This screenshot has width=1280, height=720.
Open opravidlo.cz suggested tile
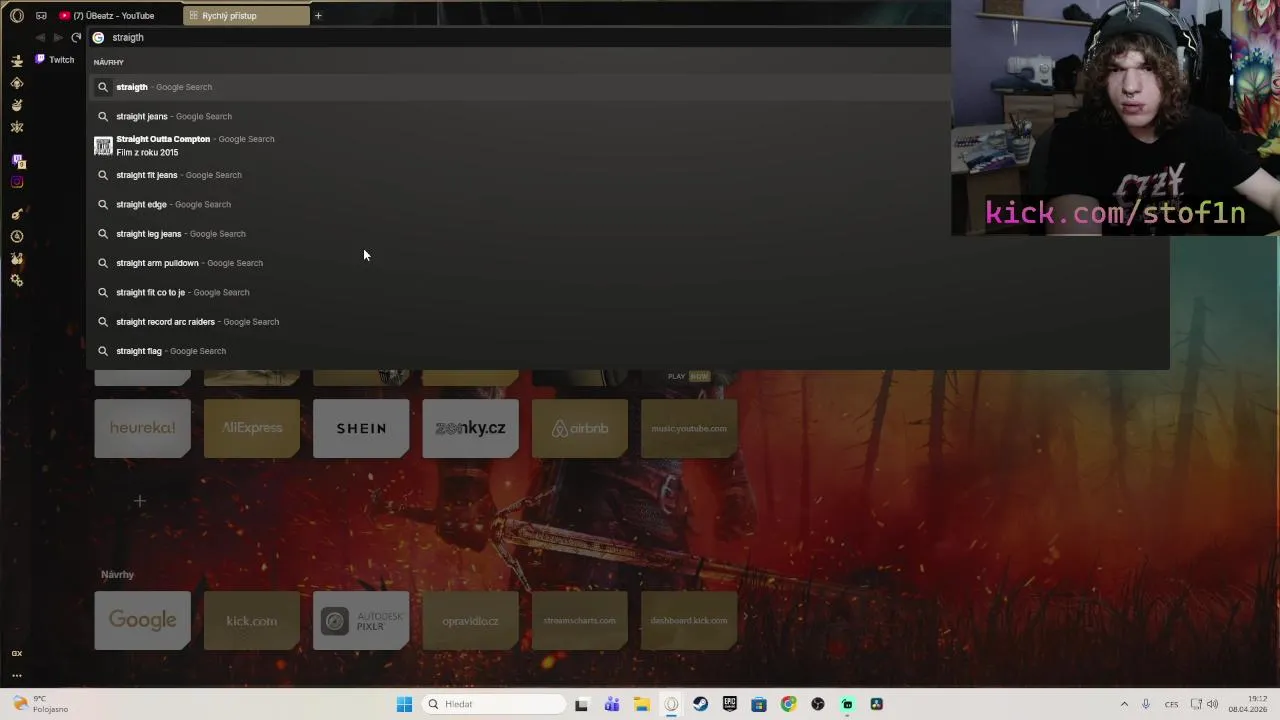[470, 620]
